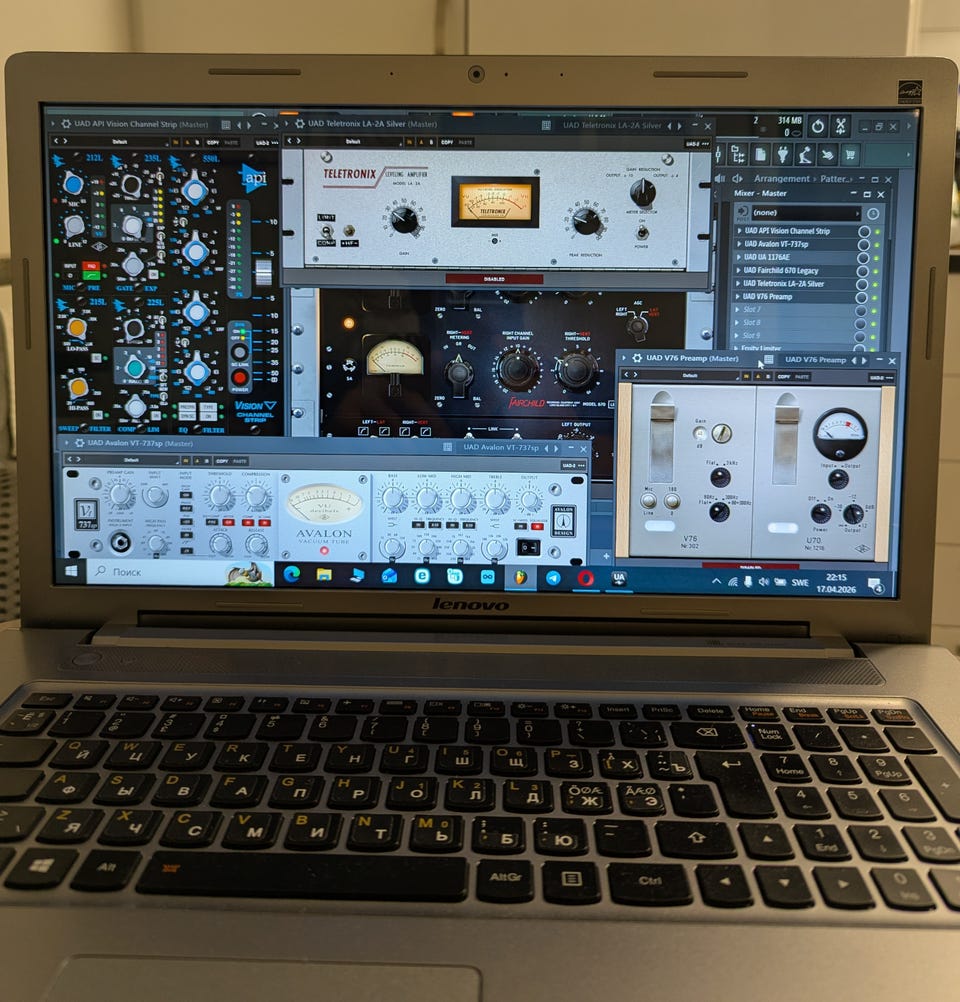The width and height of the screenshot is (960, 1002).
Task: Click the grid icon in API Vision title bar
Action: pyautogui.click(x=226, y=125)
